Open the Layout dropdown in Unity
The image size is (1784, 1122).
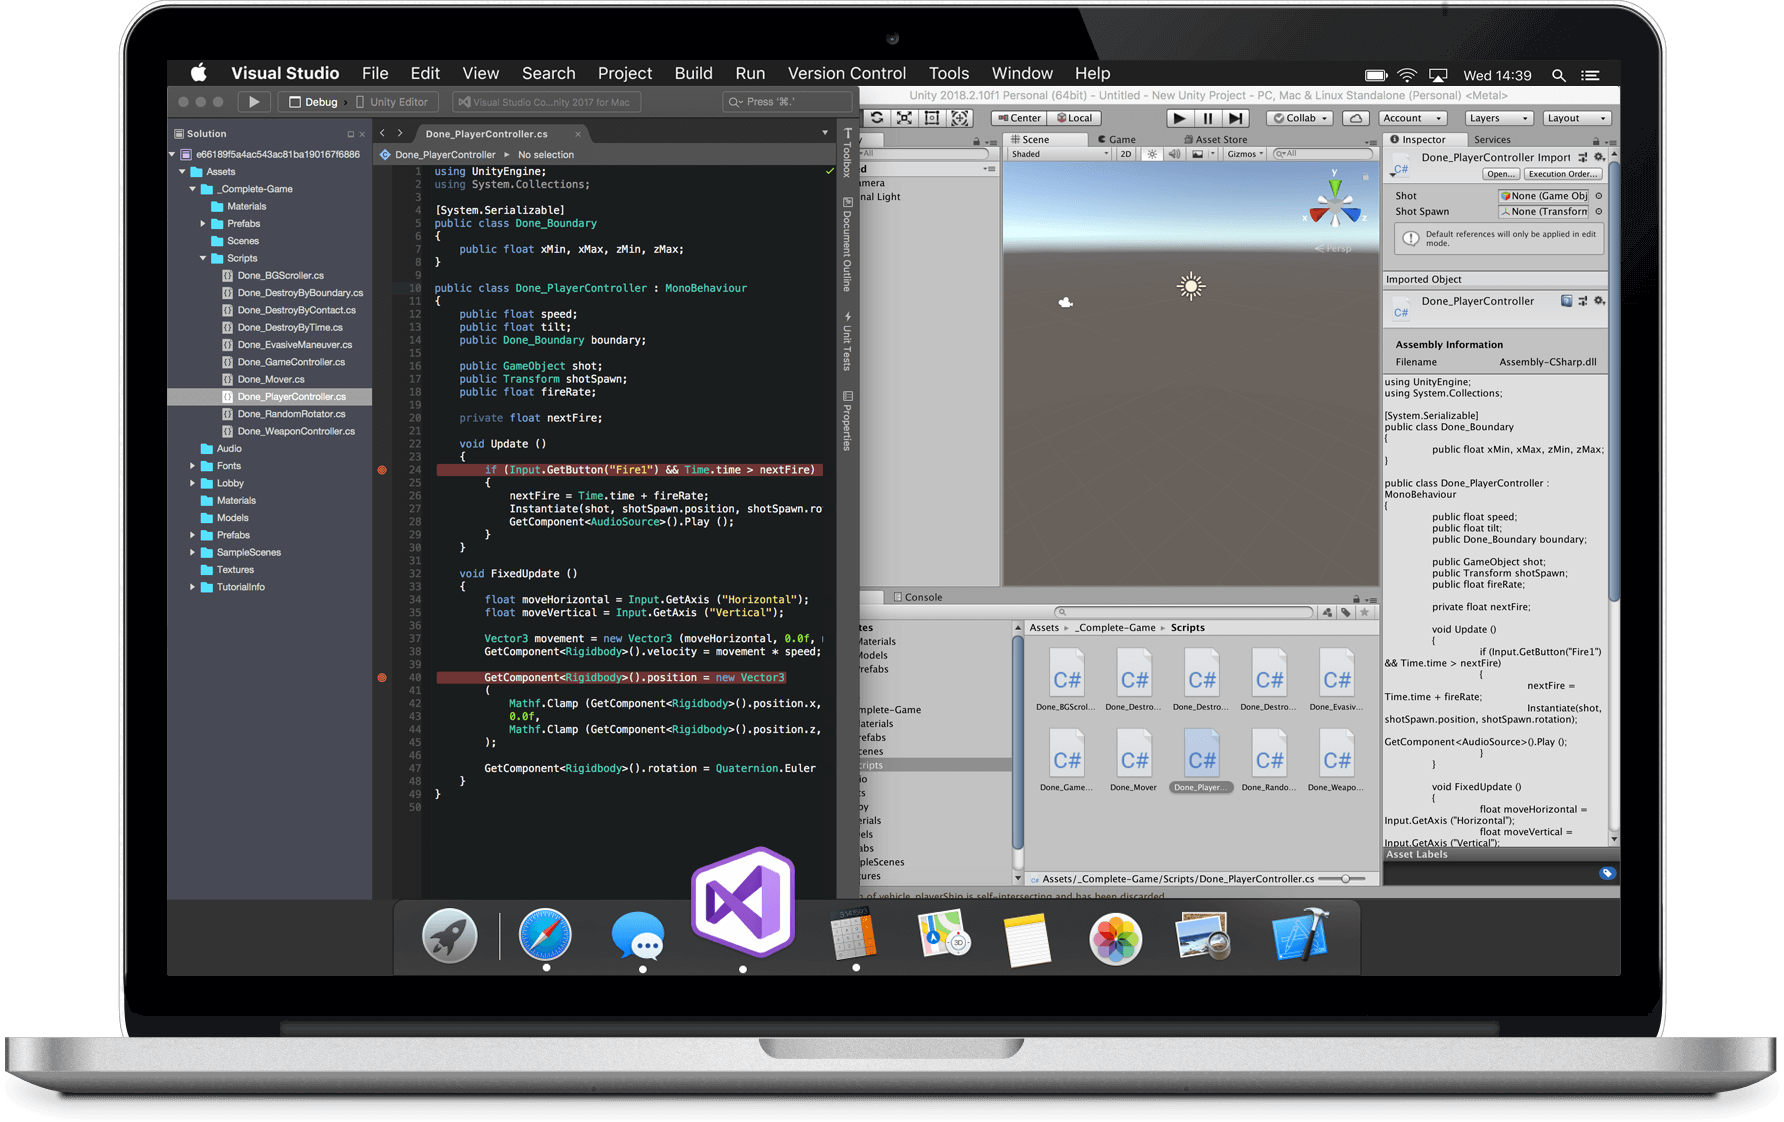(x=1577, y=118)
